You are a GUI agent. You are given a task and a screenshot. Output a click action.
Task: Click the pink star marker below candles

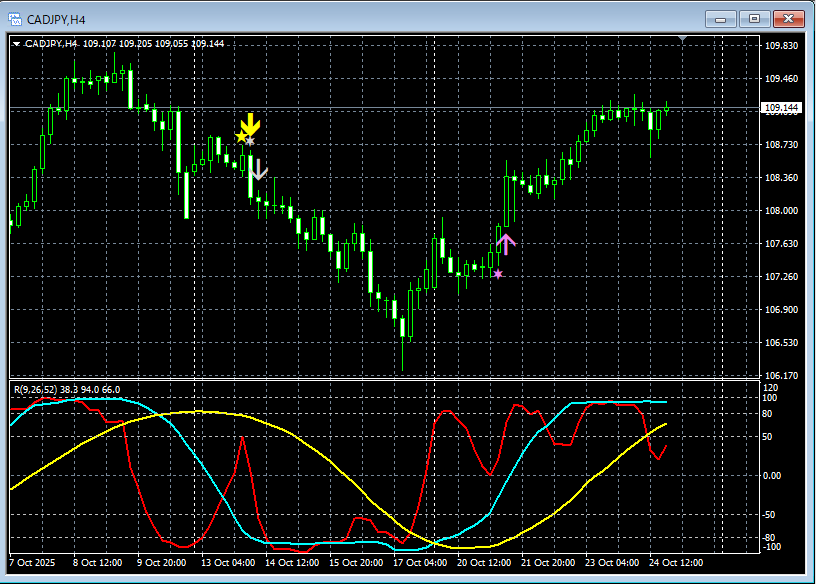coord(498,274)
